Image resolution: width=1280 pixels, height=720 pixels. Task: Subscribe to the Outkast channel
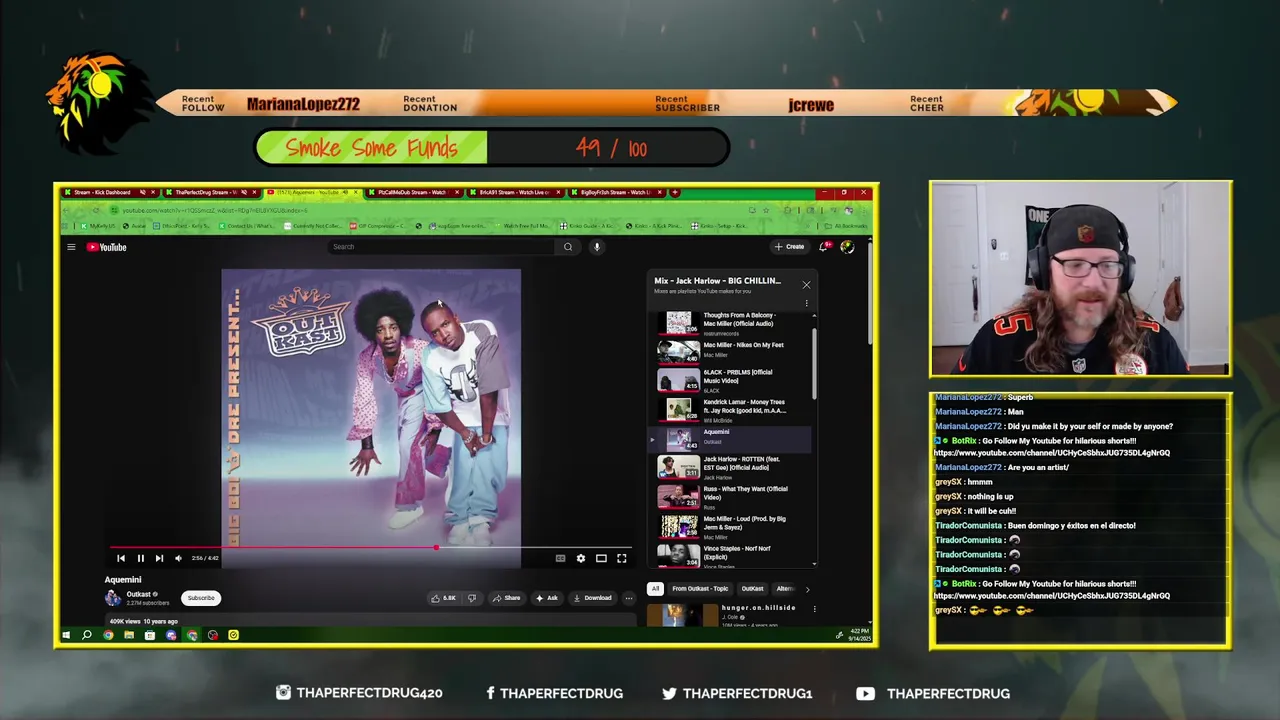pyautogui.click(x=201, y=598)
